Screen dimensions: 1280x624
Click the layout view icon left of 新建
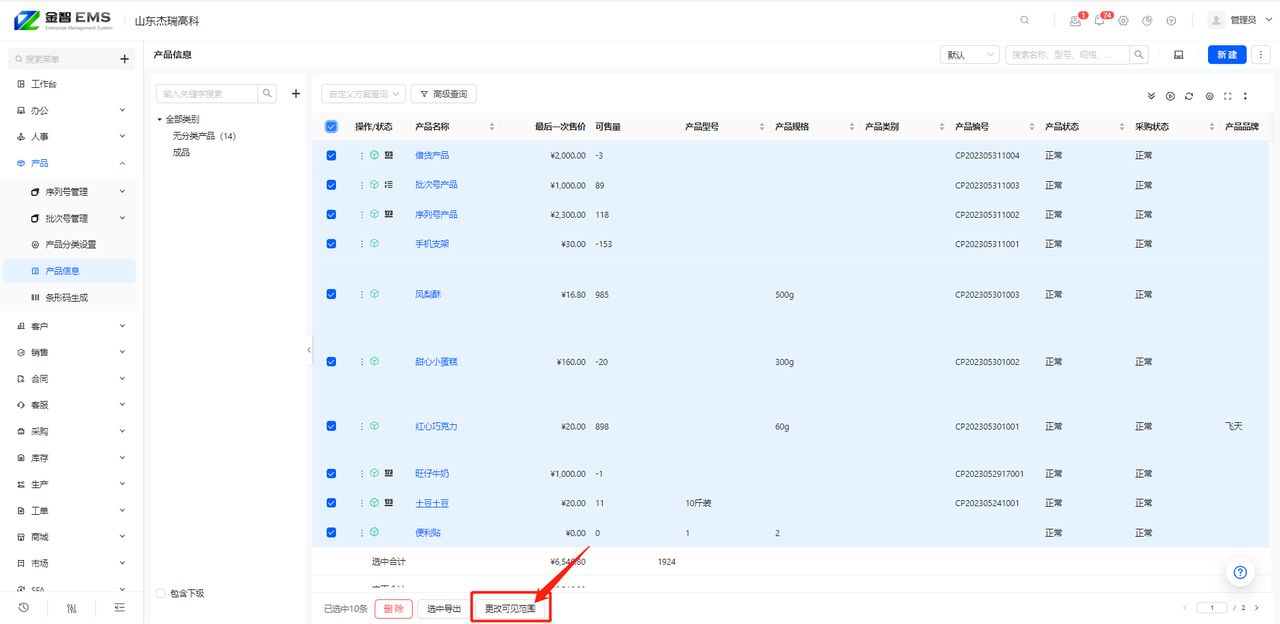tap(1179, 55)
